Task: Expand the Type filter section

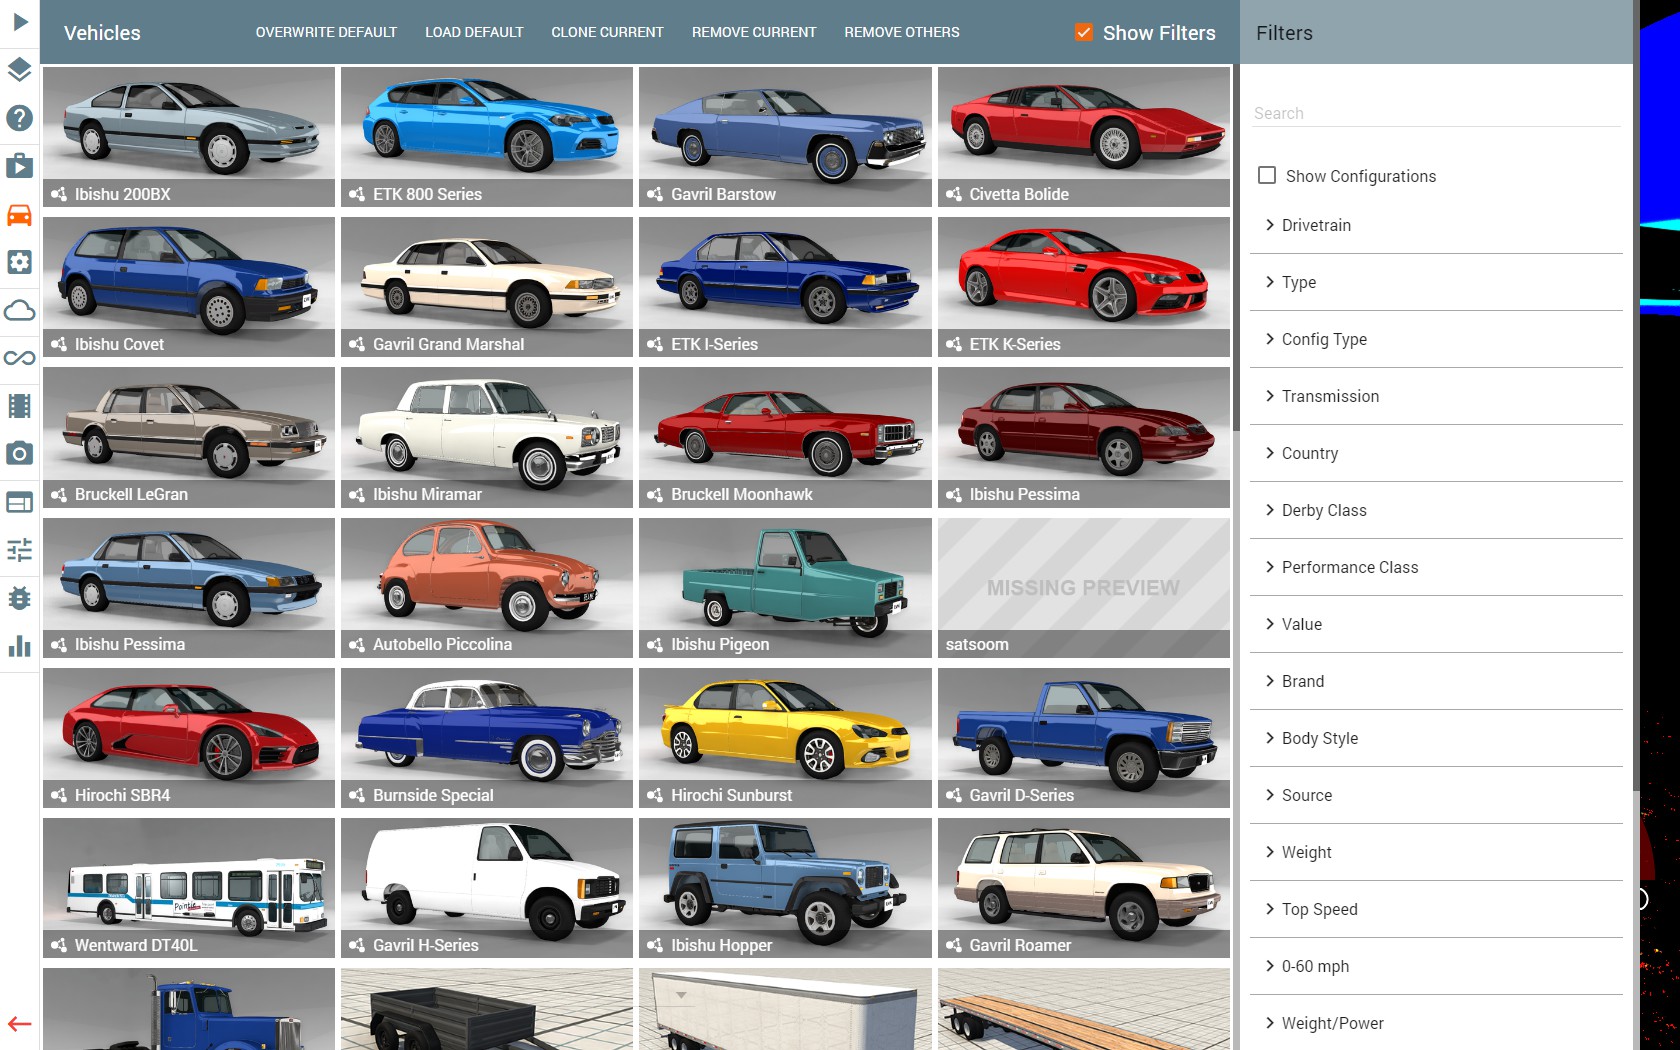Action: point(1436,282)
